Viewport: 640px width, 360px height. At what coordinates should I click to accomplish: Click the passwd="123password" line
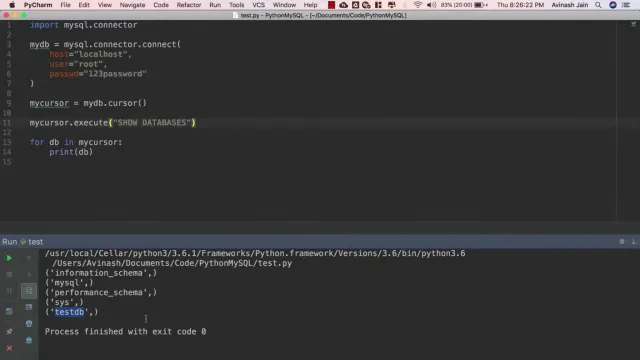[98, 74]
